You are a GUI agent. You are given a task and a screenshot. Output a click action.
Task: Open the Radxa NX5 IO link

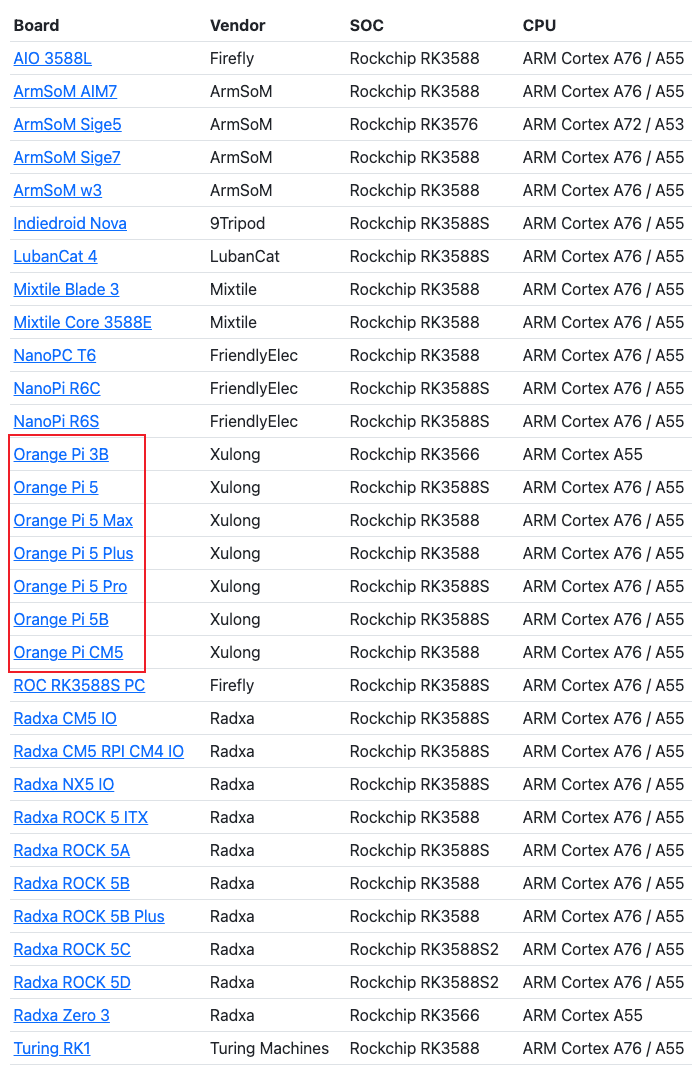[64, 785]
